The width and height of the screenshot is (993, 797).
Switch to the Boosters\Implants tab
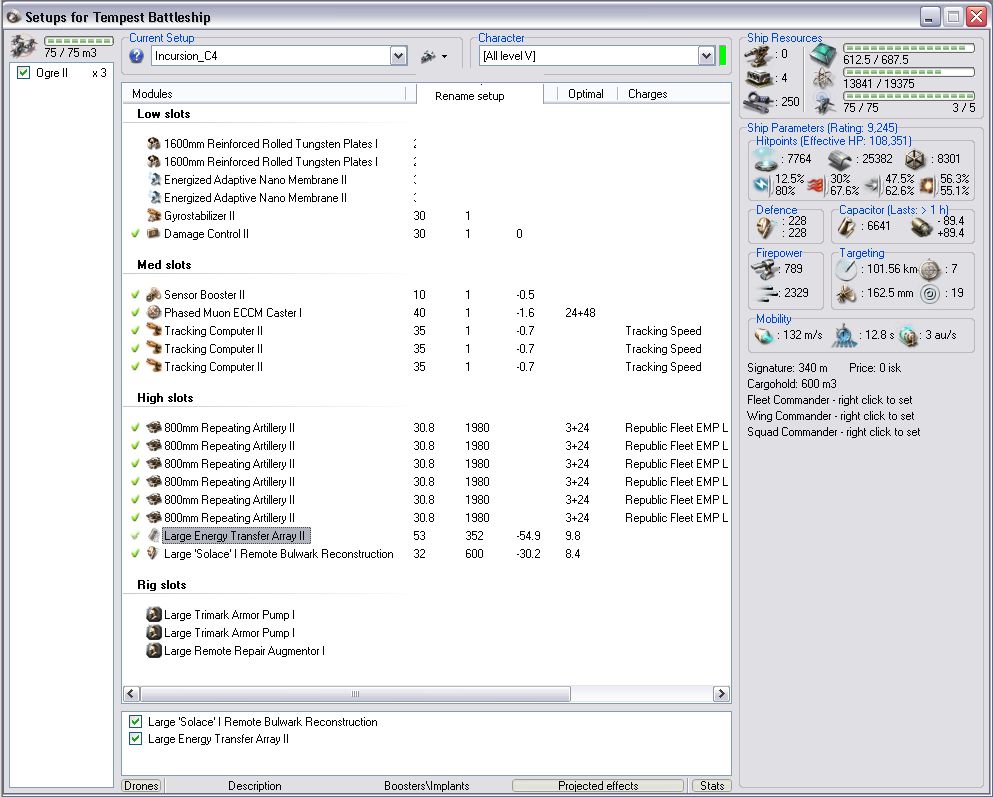coord(426,786)
